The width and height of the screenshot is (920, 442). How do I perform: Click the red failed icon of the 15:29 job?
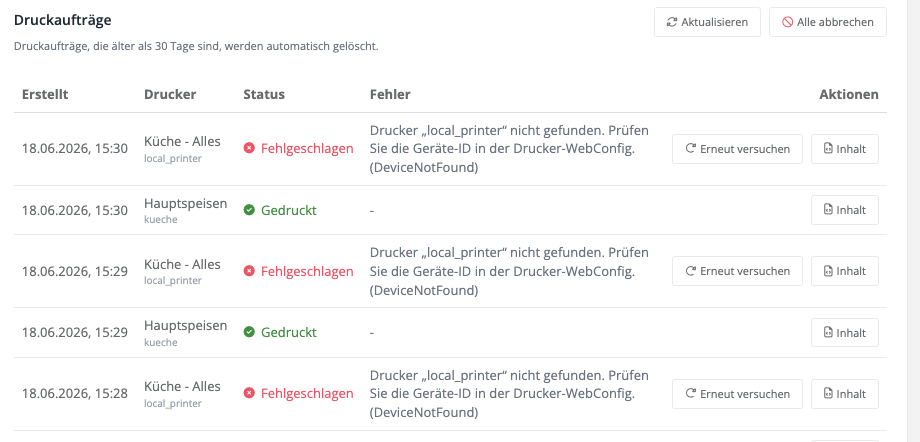[x=249, y=271]
